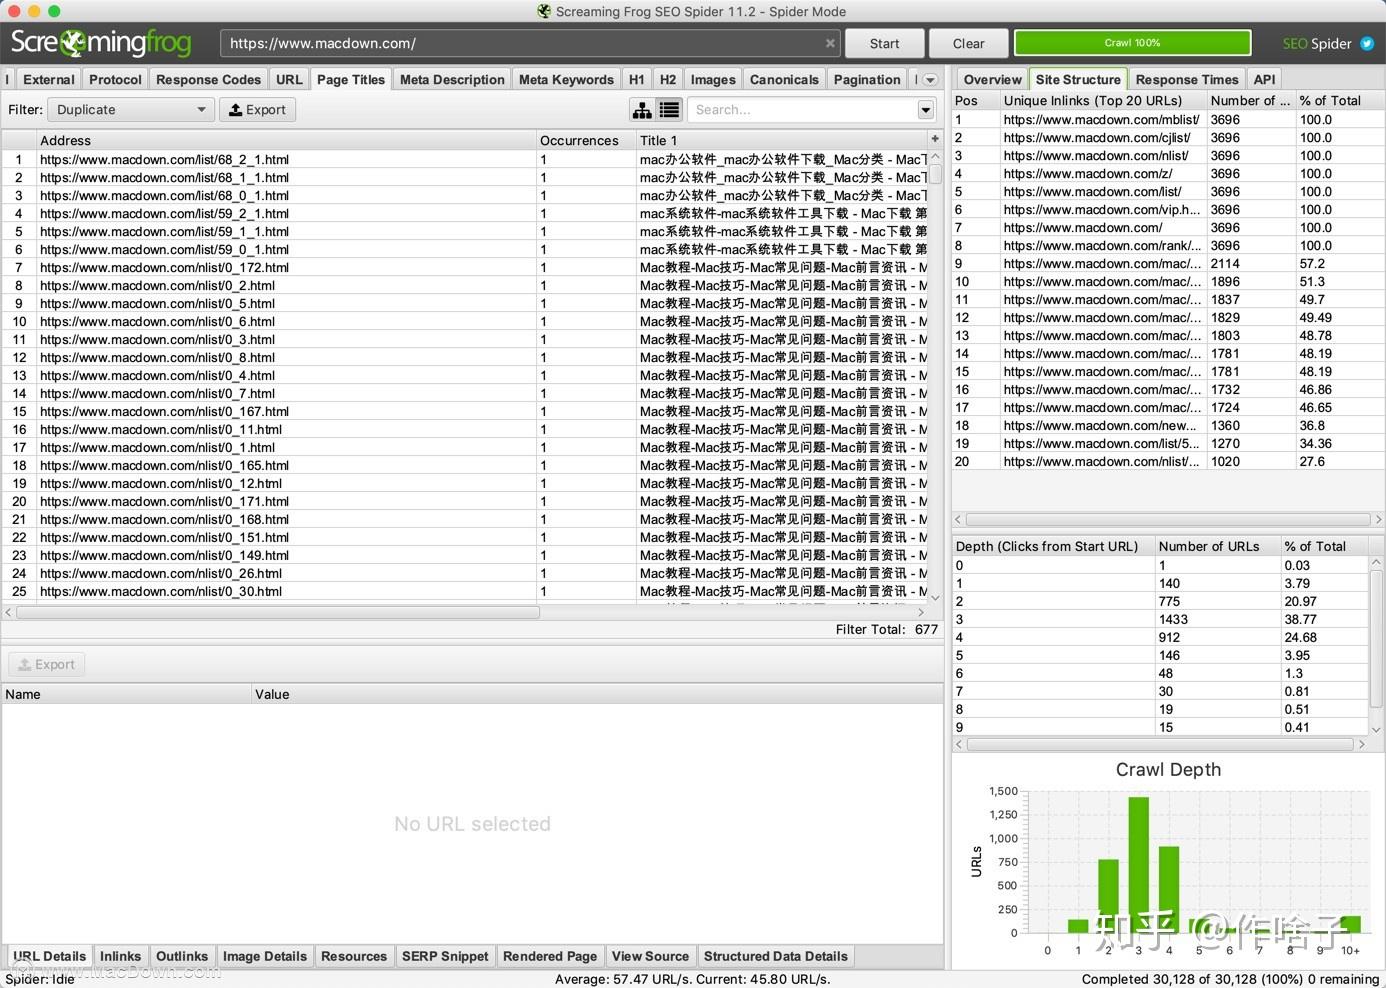
Task: Sort by Depth (Clicks from Start URL) header
Action: 1053,546
